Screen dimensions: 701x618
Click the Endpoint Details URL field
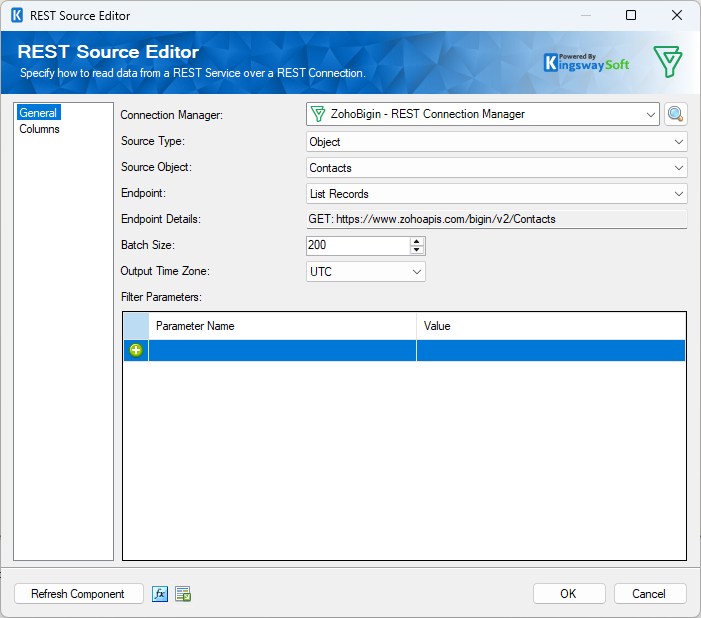tap(497, 219)
